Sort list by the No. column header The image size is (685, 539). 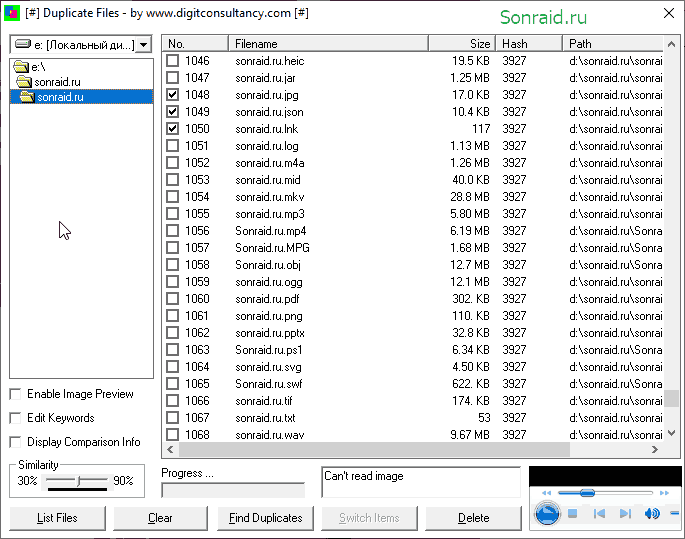click(x=195, y=44)
